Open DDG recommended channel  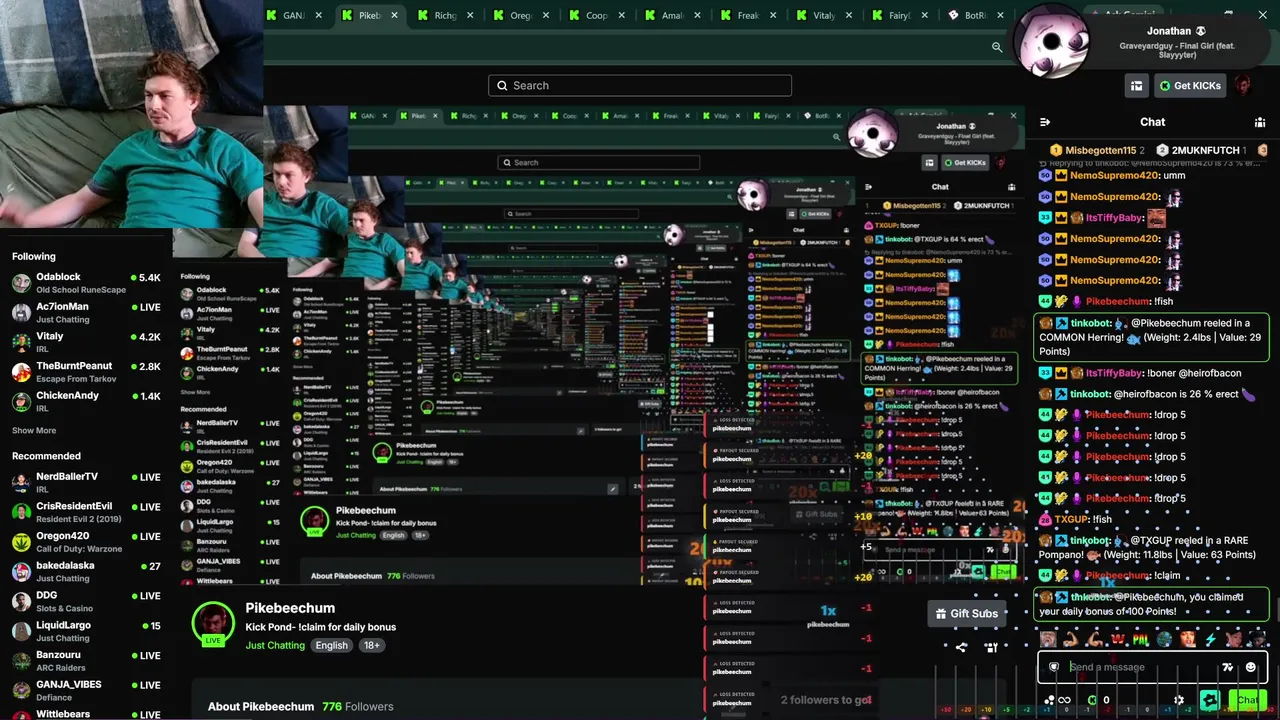86,601
